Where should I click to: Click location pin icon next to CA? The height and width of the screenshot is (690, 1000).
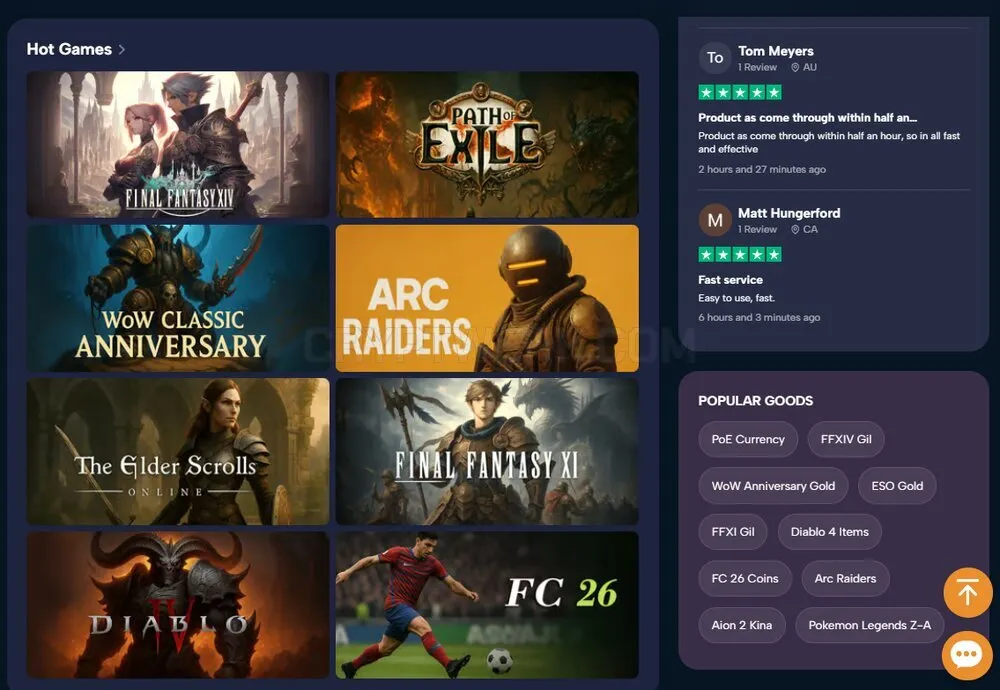click(795, 230)
